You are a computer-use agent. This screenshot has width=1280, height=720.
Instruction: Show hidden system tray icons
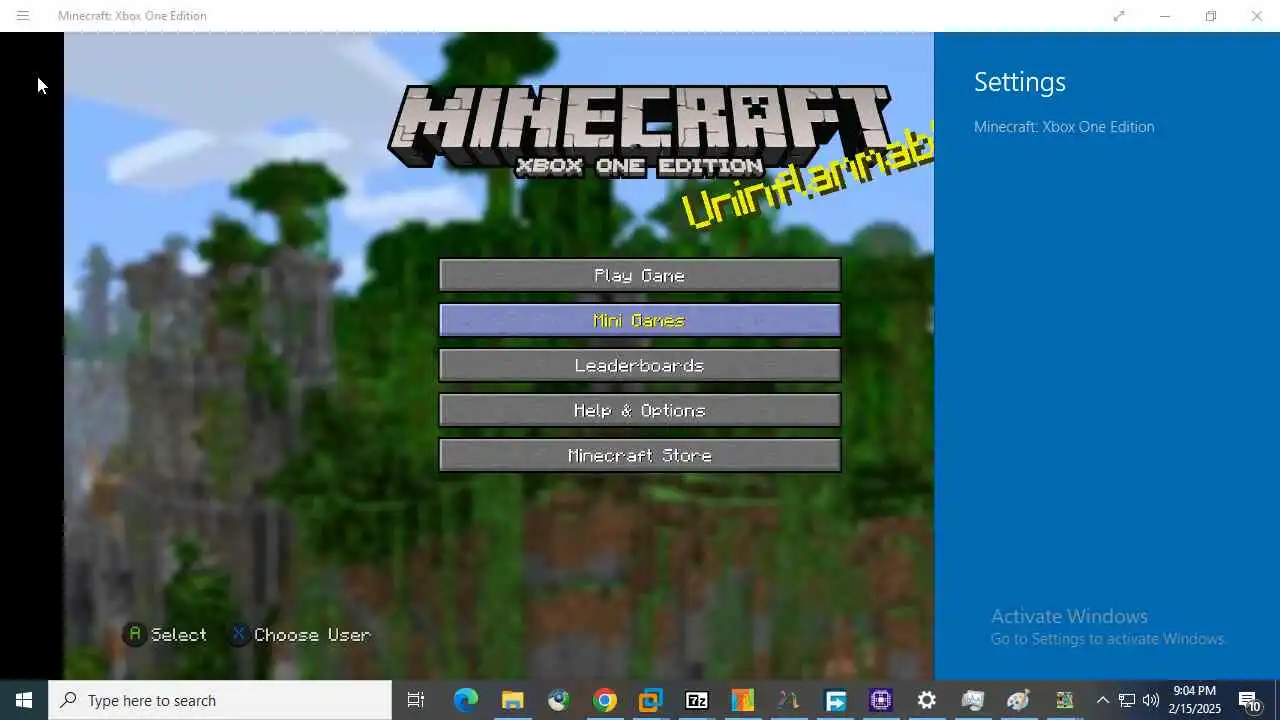(x=1102, y=700)
